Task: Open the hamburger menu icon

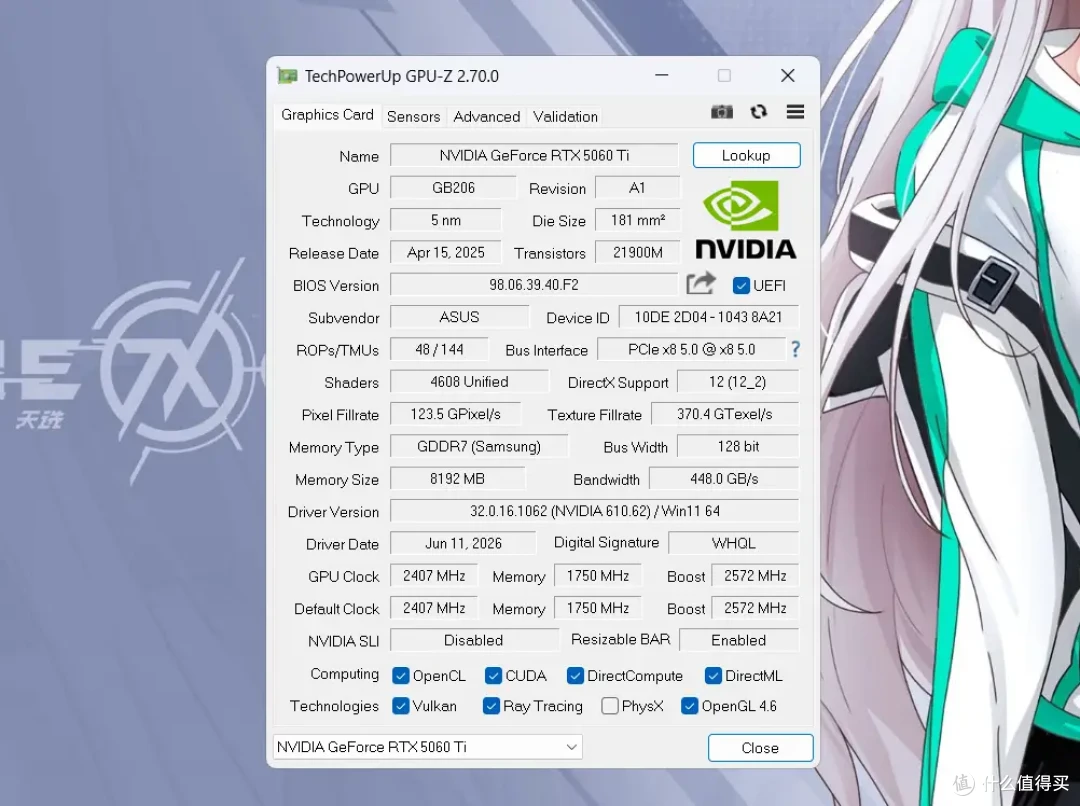Action: pyautogui.click(x=795, y=112)
